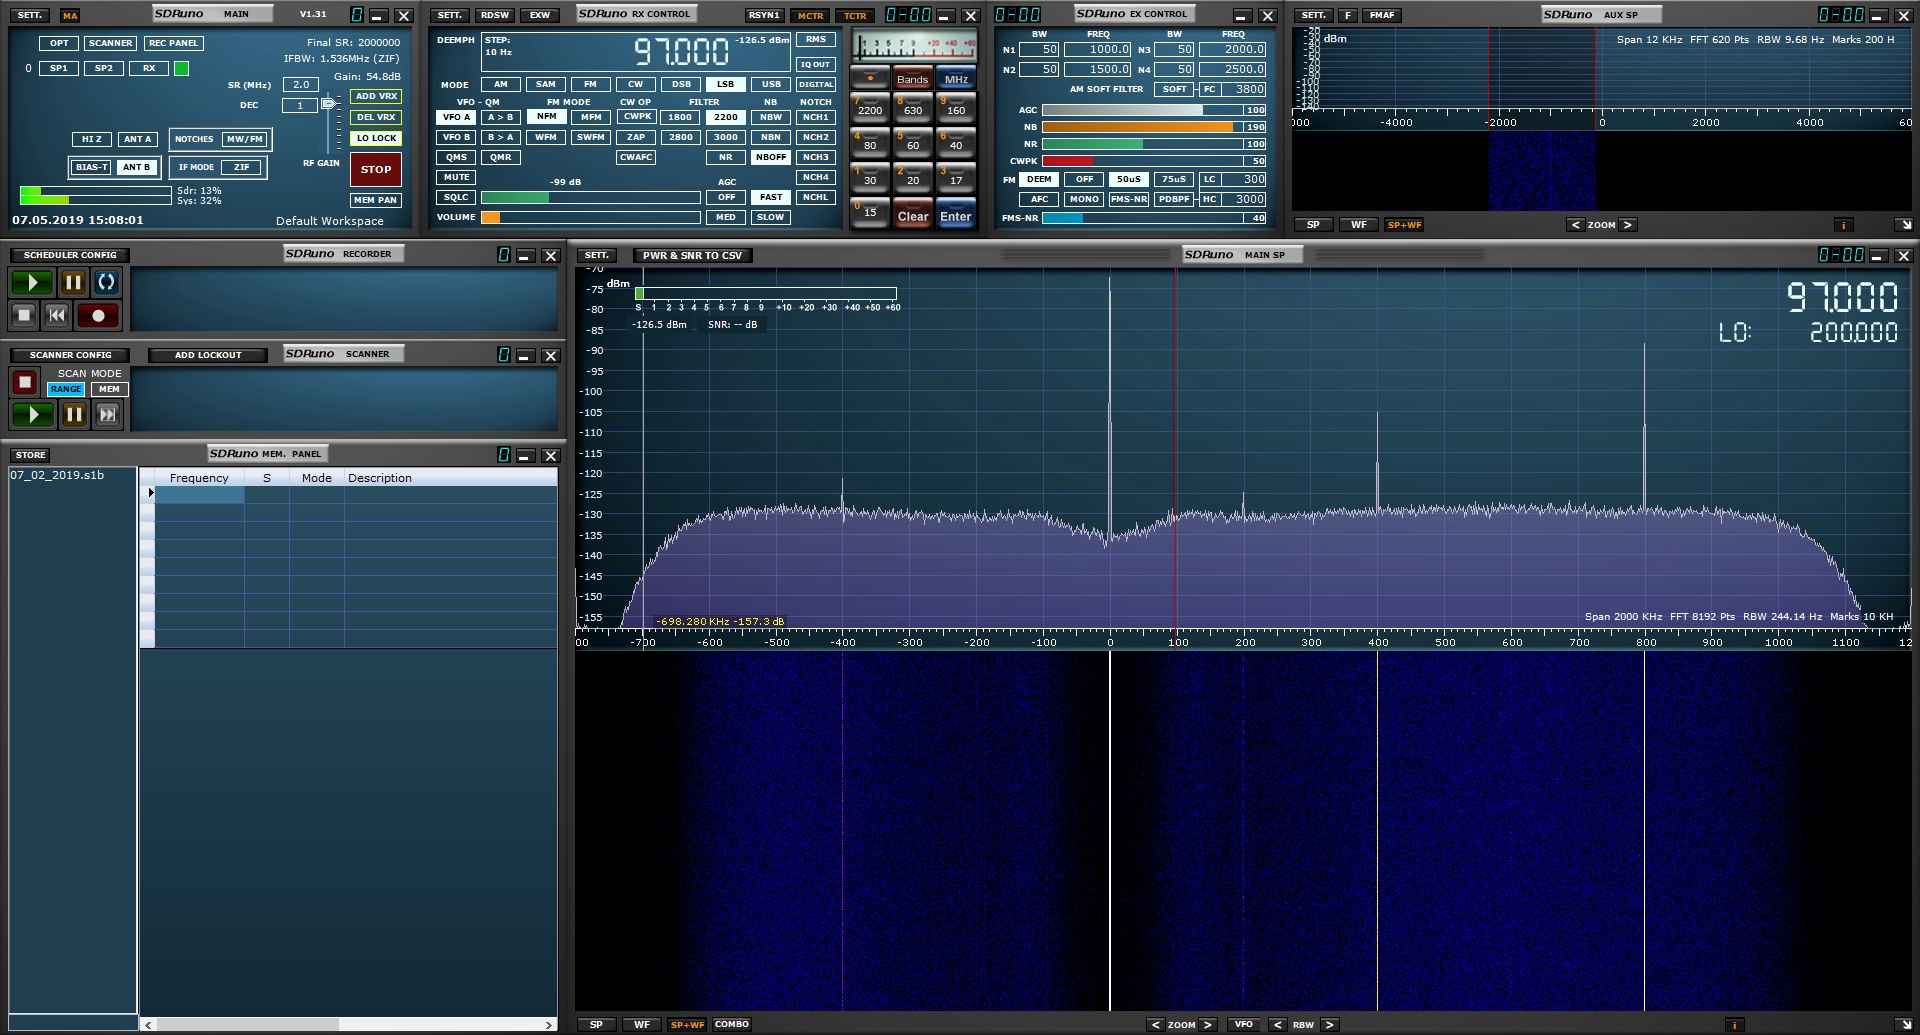Open the SCANNER panel button
This screenshot has height=1035, width=1920.
[110, 43]
